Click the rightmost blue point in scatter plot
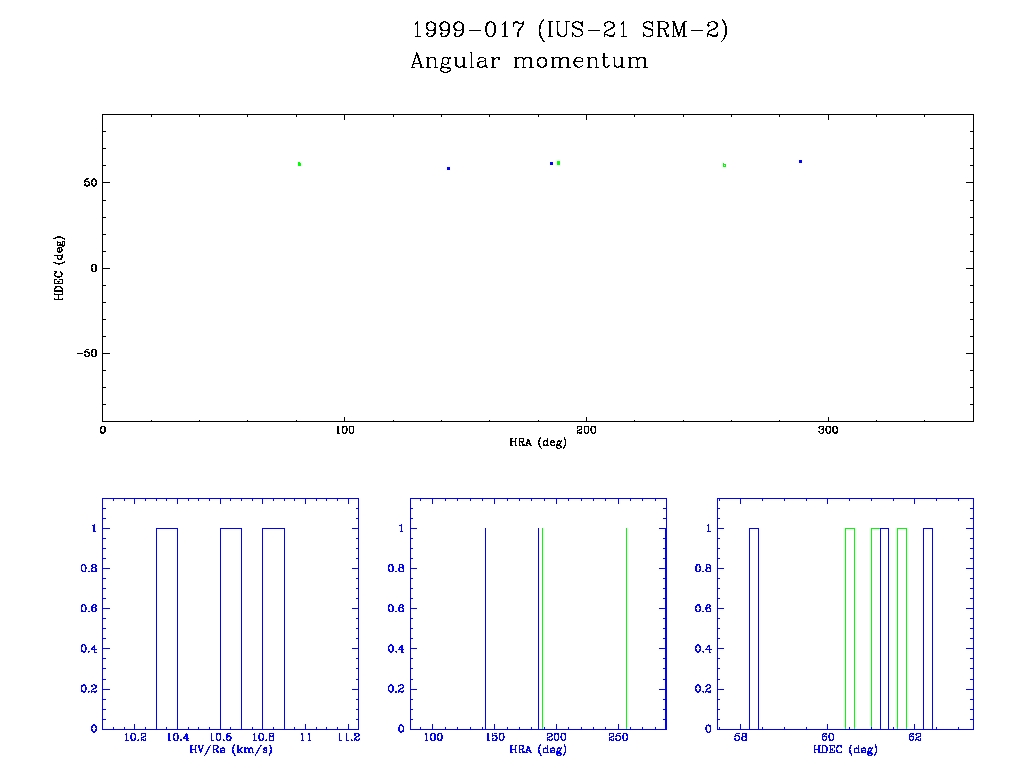The width and height of the screenshot is (1024, 768). [x=800, y=161]
